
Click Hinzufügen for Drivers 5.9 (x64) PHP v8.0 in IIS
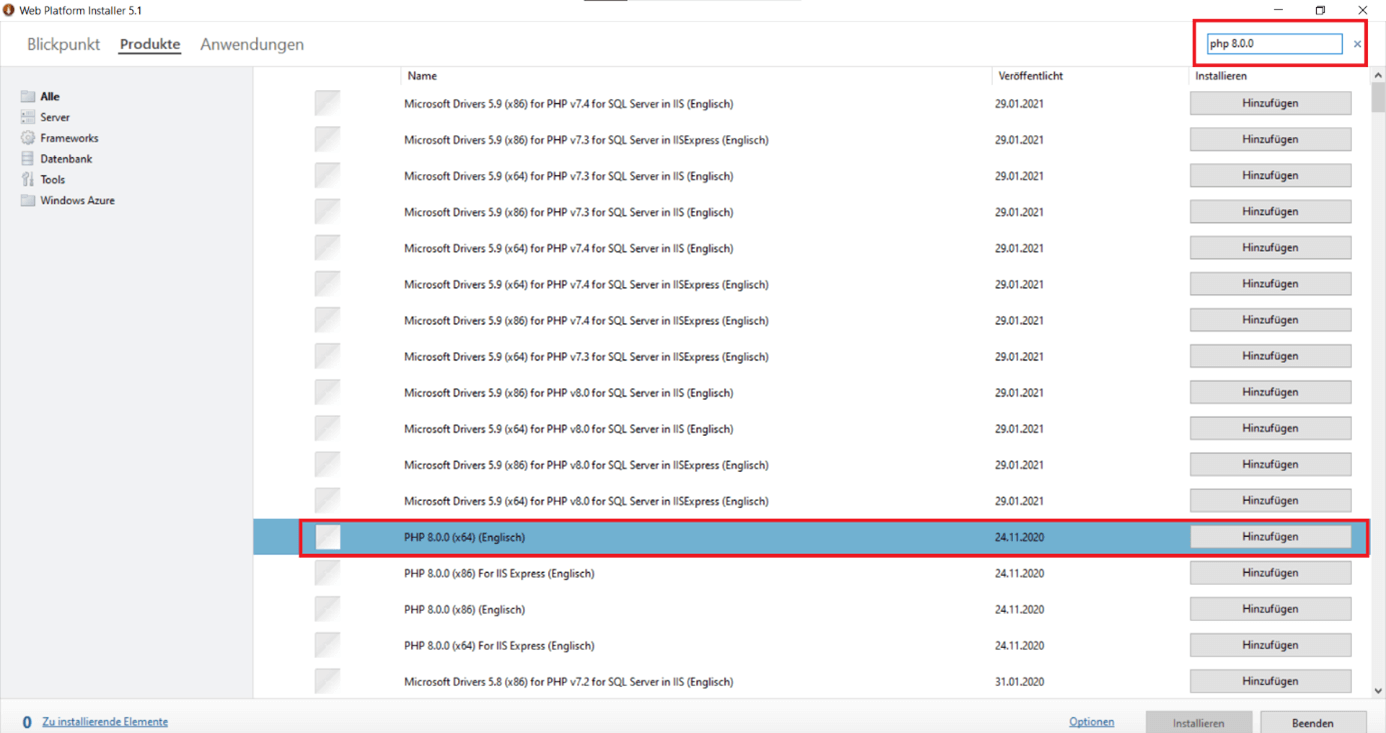coord(1270,428)
